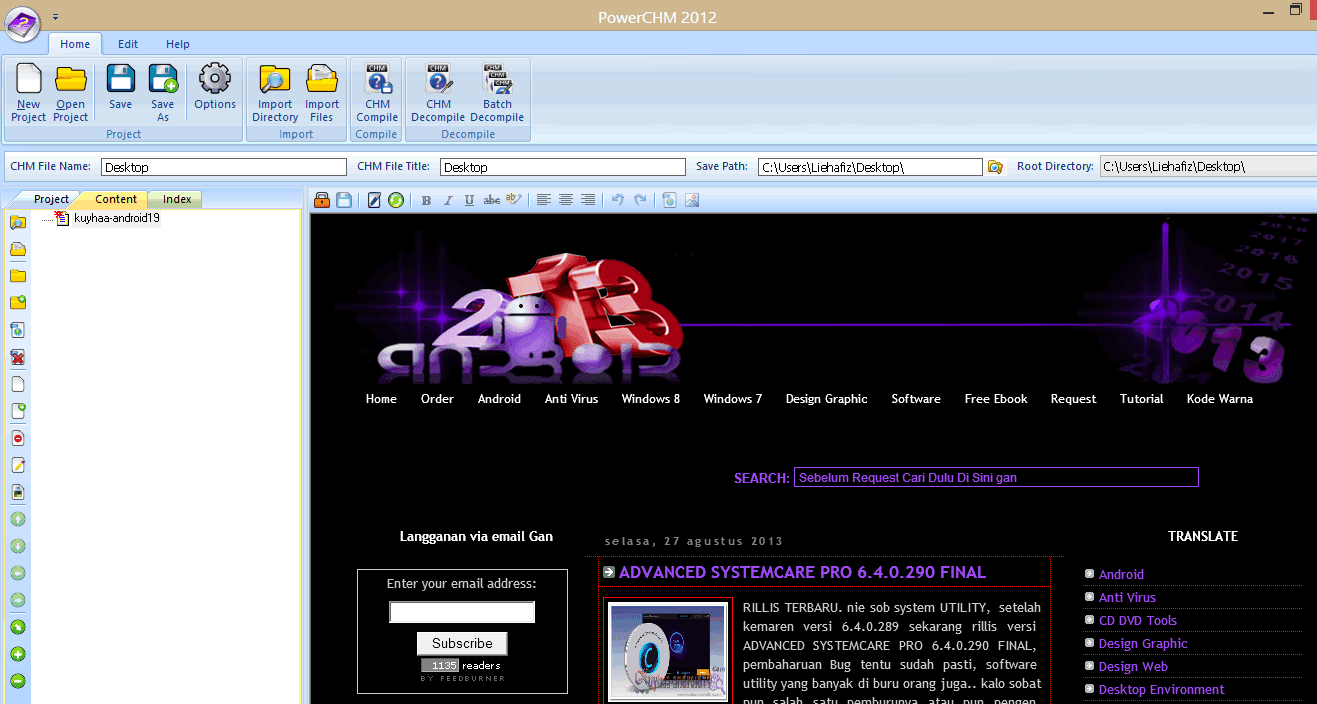
Task: Toggle strikethrough formatting
Action: [492, 200]
